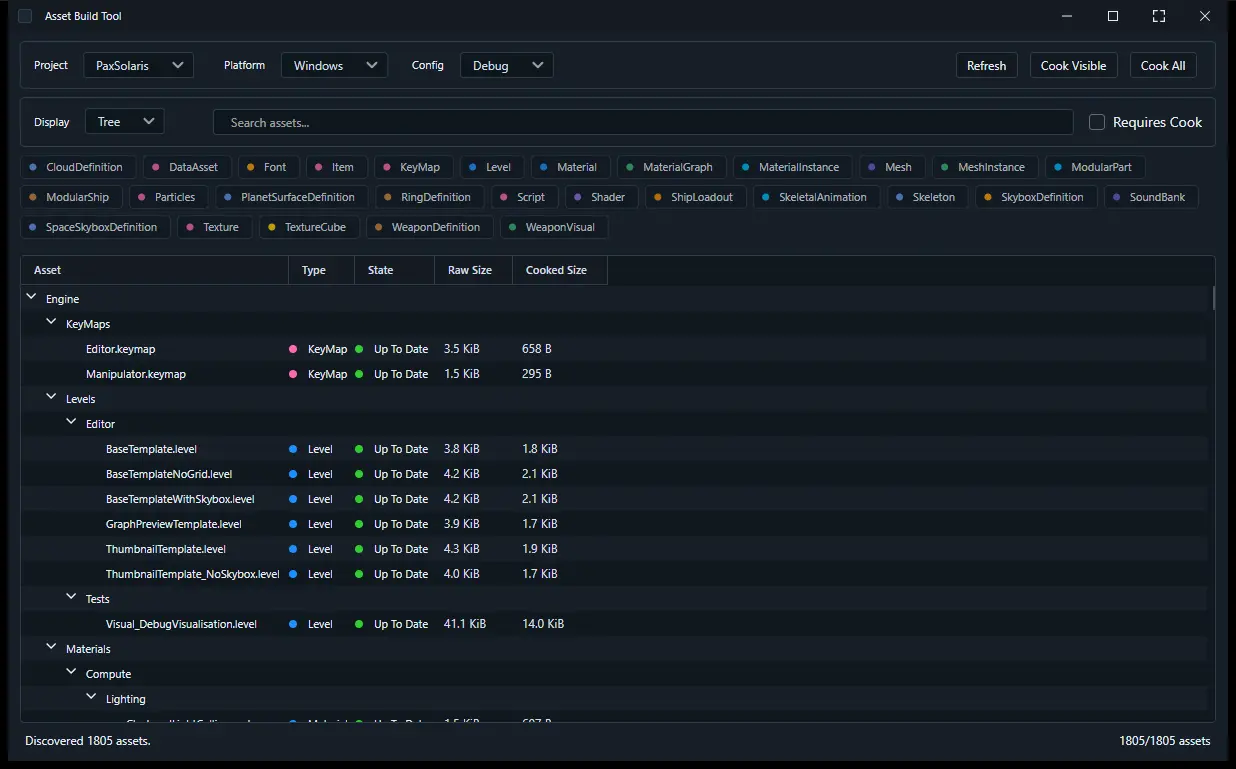Image resolution: width=1236 pixels, height=769 pixels.
Task: Open the Platform dropdown showing Windows
Action: [334, 65]
